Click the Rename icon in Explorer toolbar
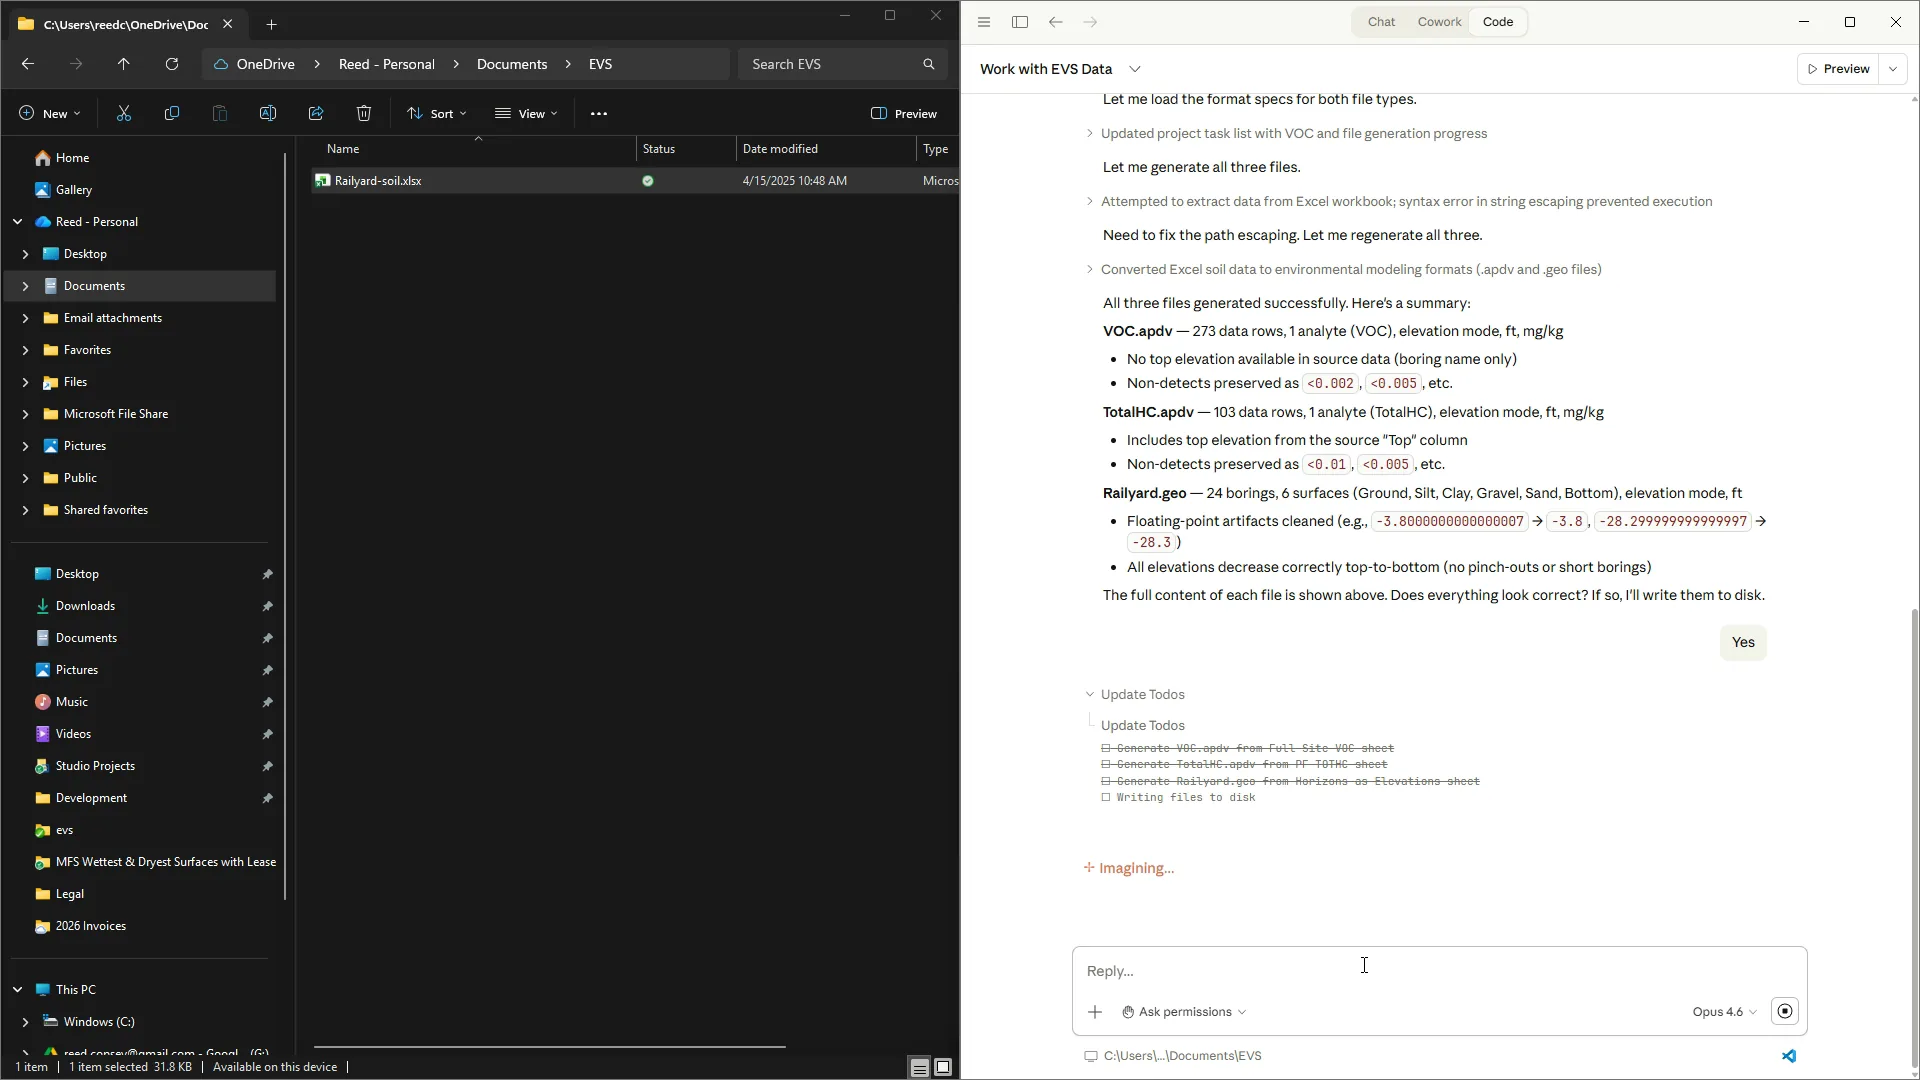 tap(268, 114)
